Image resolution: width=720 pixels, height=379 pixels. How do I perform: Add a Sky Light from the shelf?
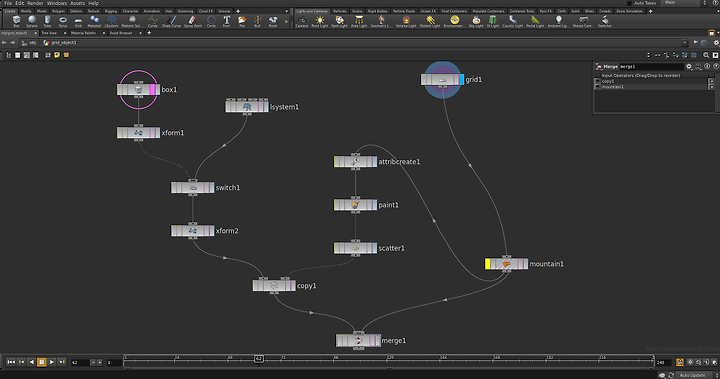pos(476,21)
